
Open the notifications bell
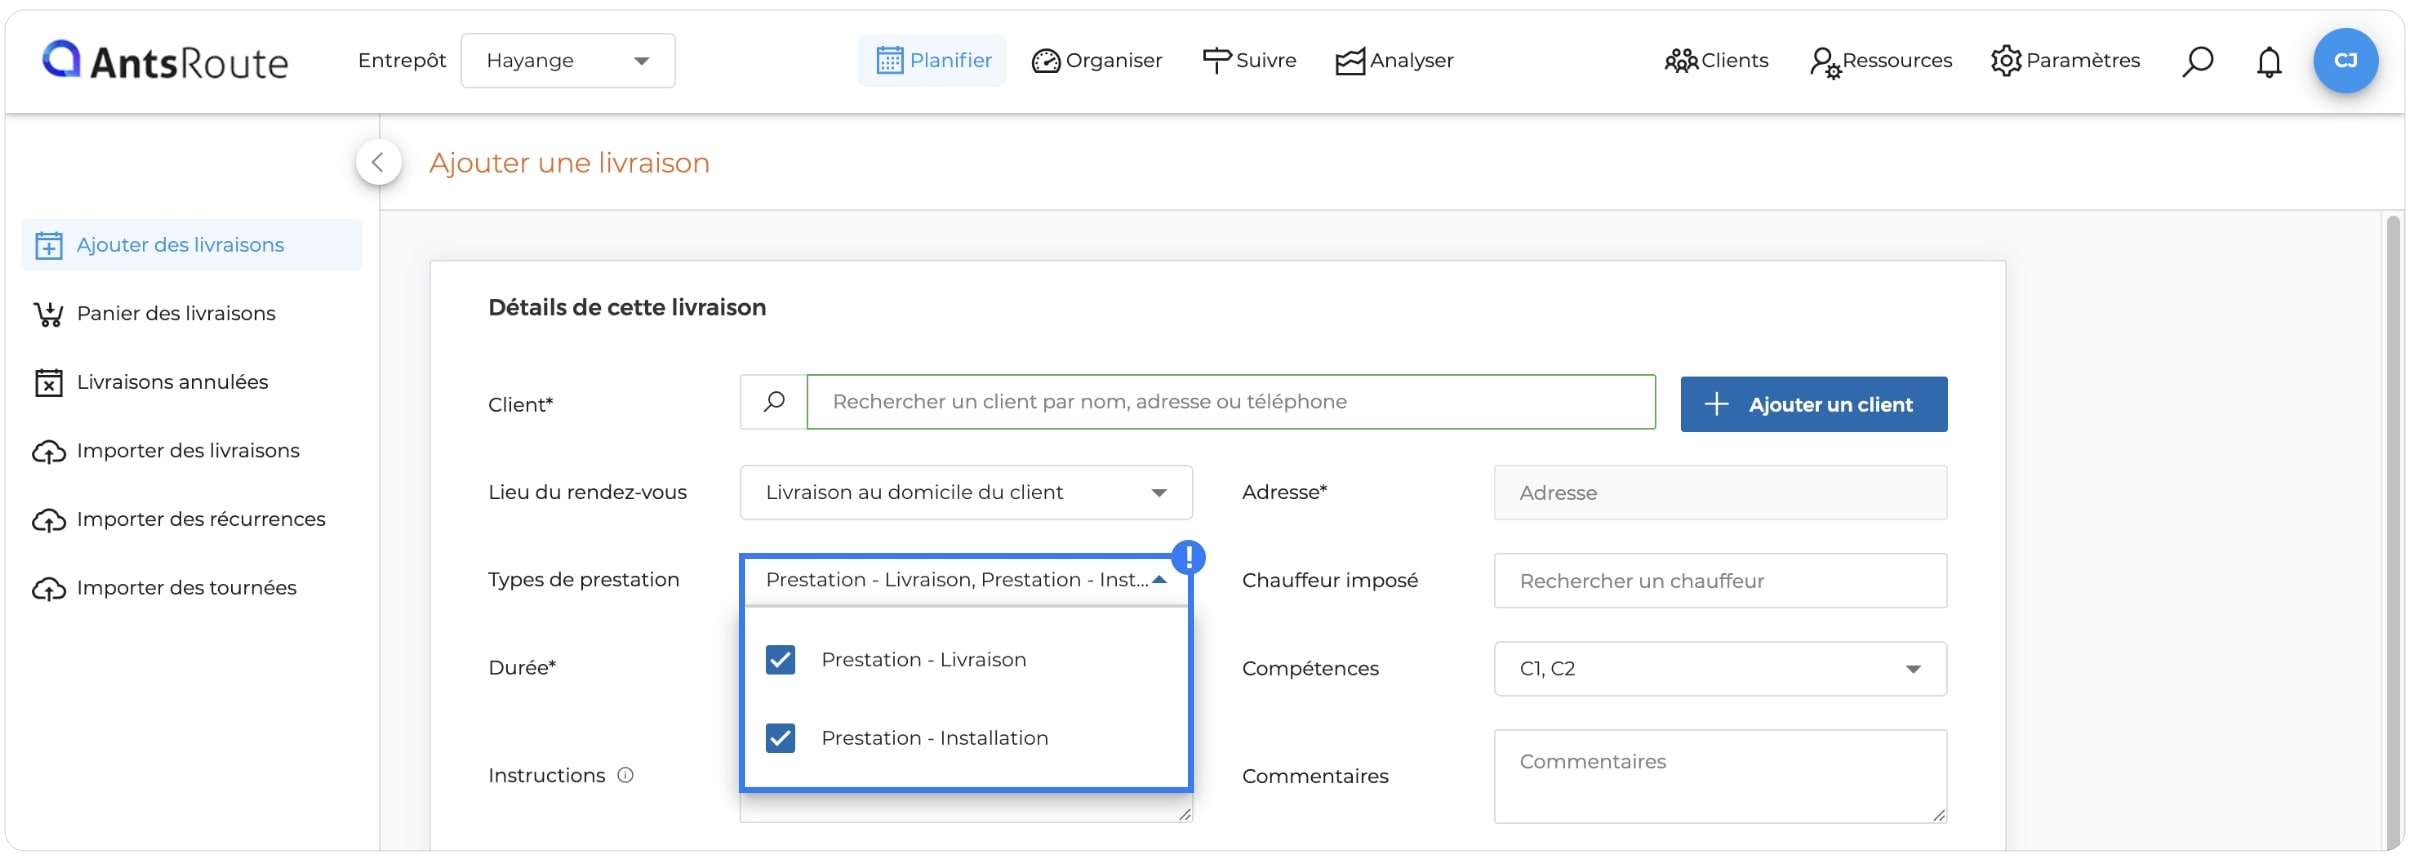[x=2269, y=62]
